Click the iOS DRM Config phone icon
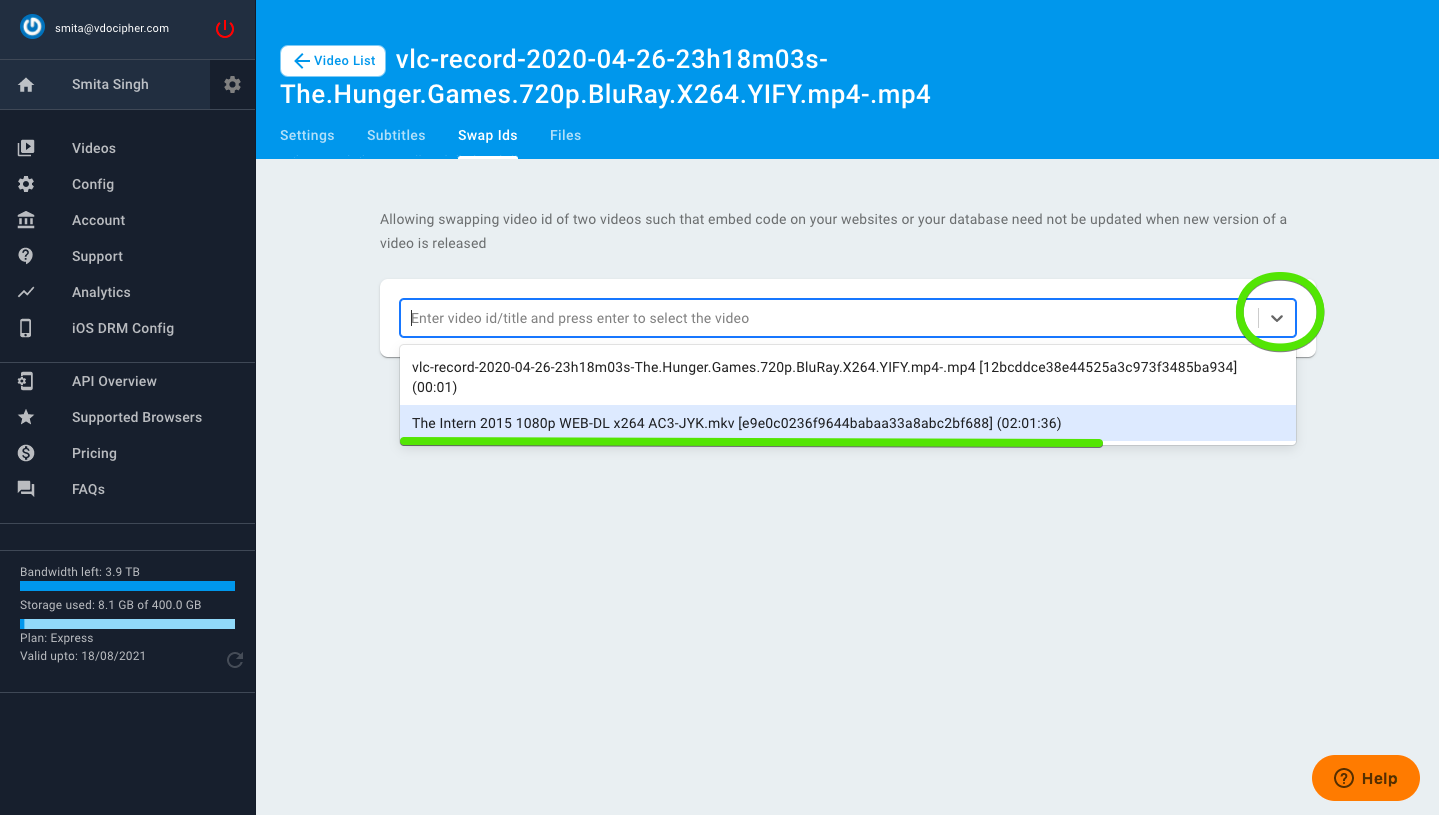1439x815 pixels. point(26,328)
